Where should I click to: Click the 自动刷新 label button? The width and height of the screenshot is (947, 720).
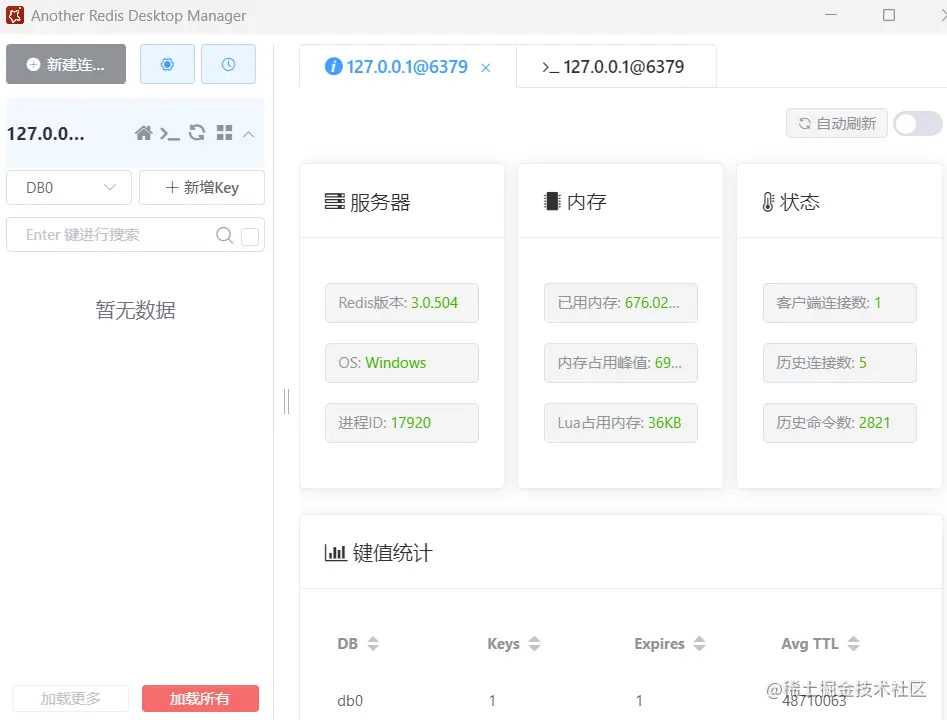pyautogui.click(x=836, y=124)
